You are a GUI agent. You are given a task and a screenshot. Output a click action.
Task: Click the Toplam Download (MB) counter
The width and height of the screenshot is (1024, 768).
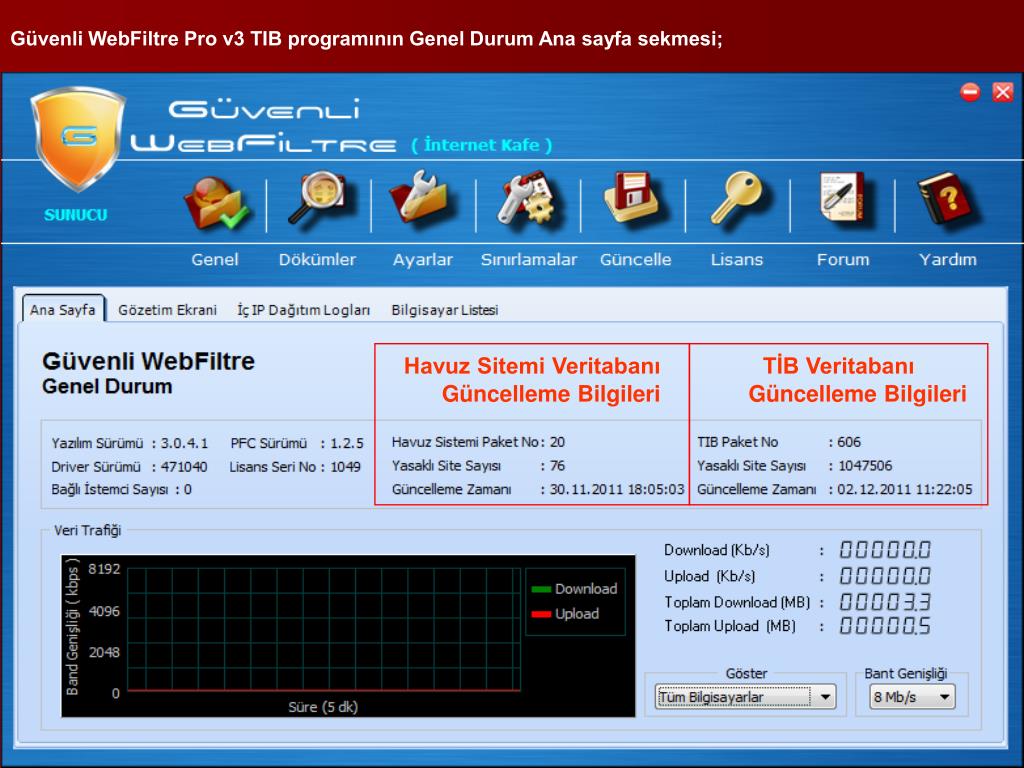(885, 601)
